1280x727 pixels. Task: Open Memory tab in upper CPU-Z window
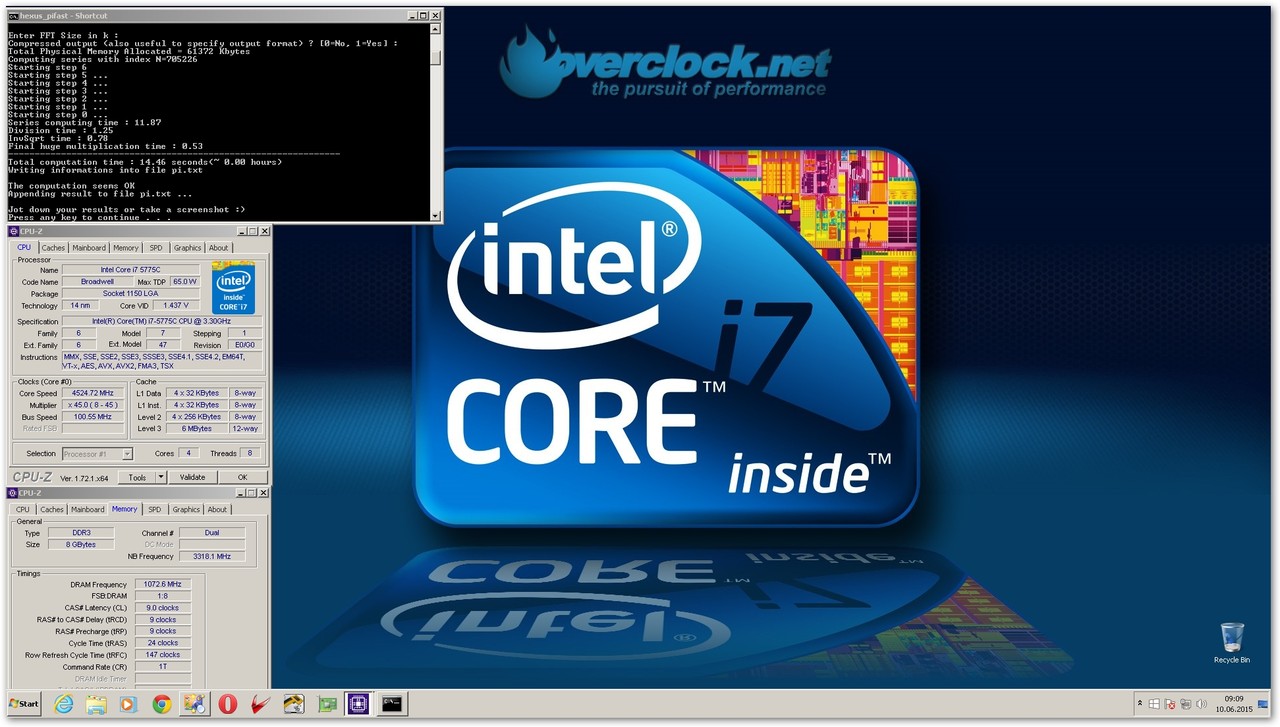[126, 248]
